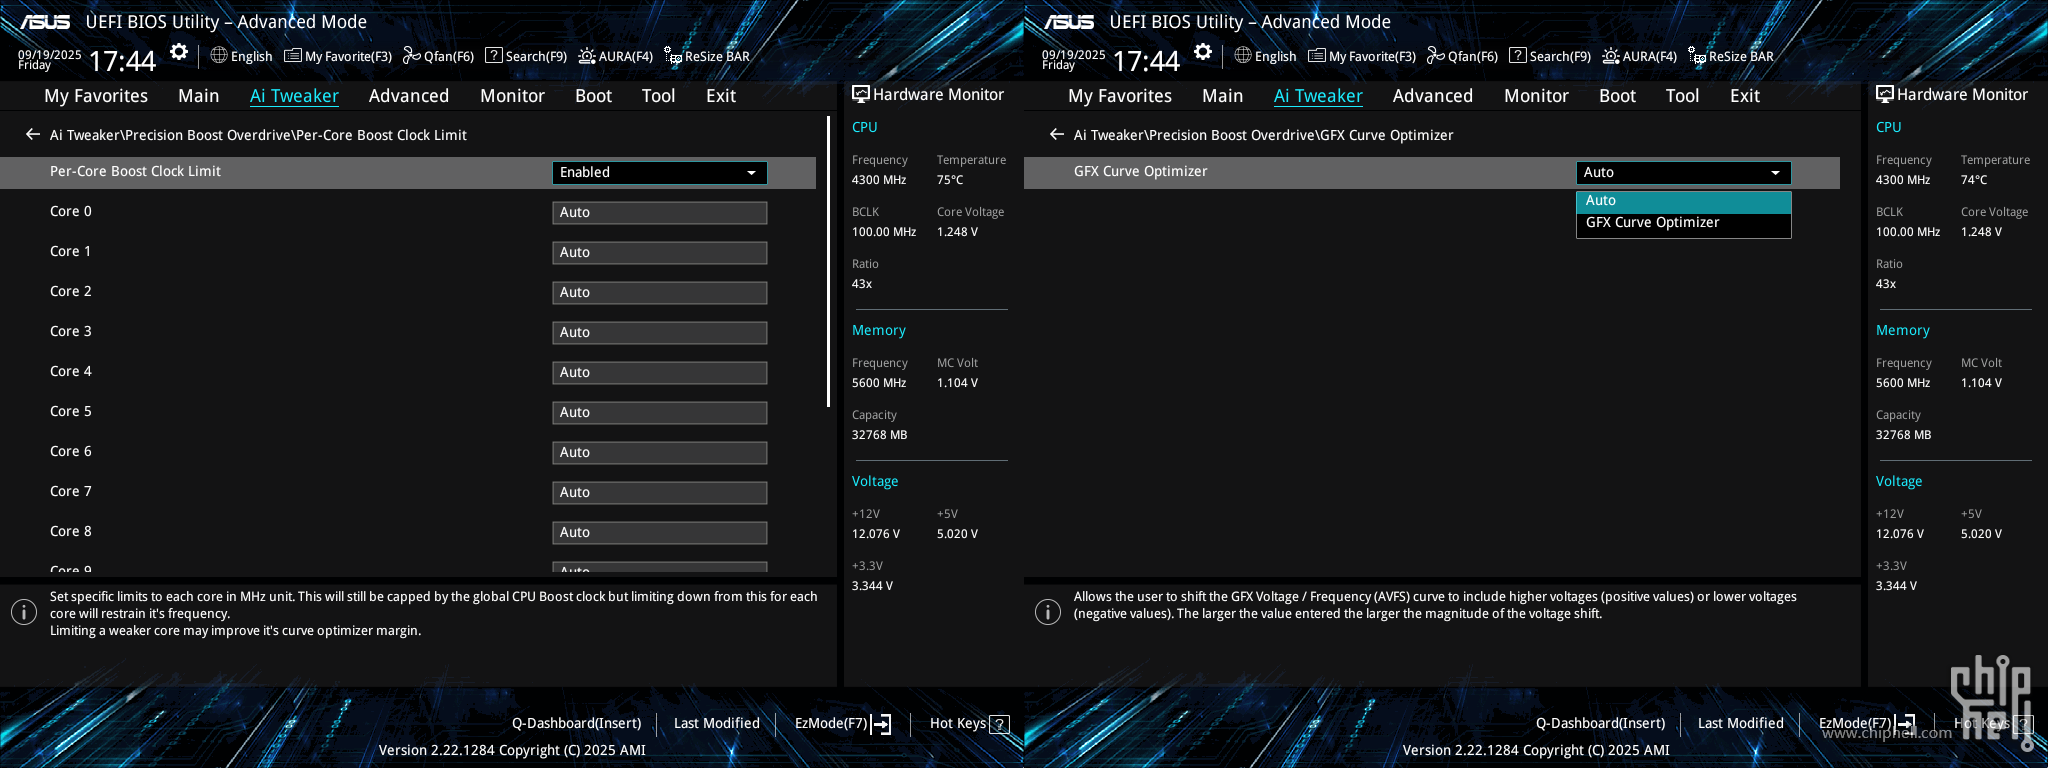The width and height of the screenshot is (2048, 768).
Task: Open Q-Dashboard(Insert) in left window
Action: (577, 723)
